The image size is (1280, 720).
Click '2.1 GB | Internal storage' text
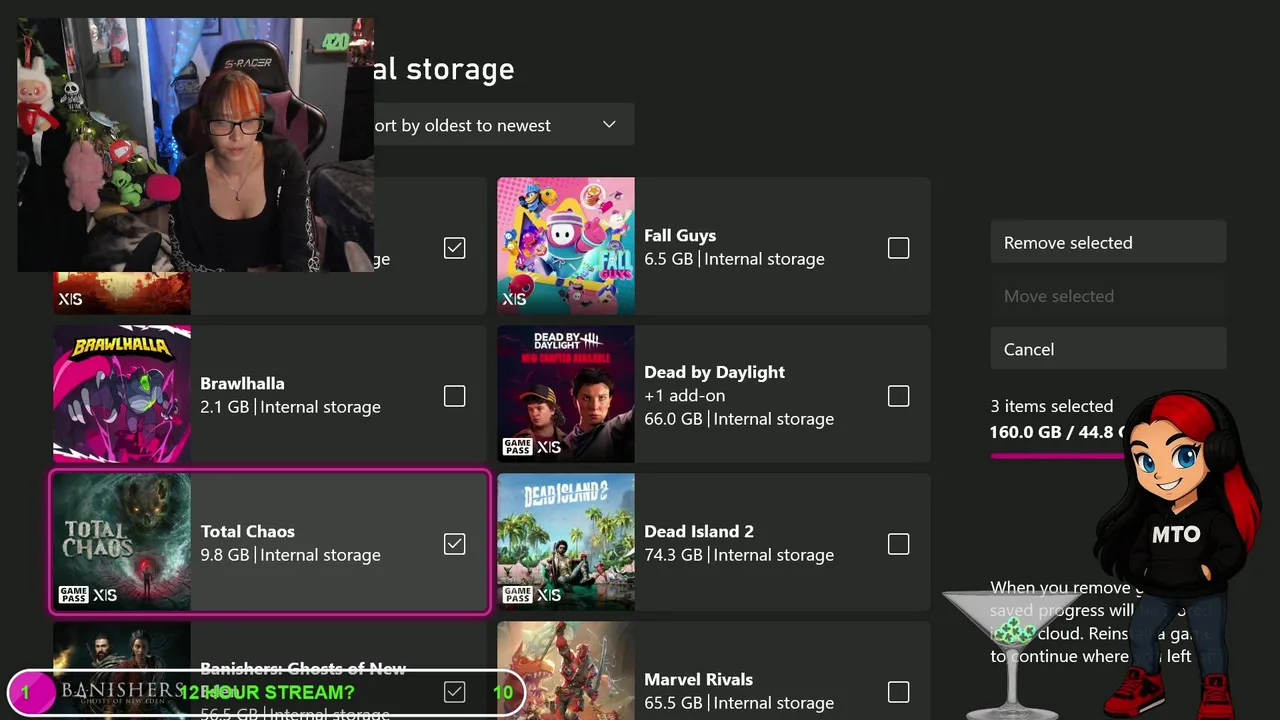290,407
